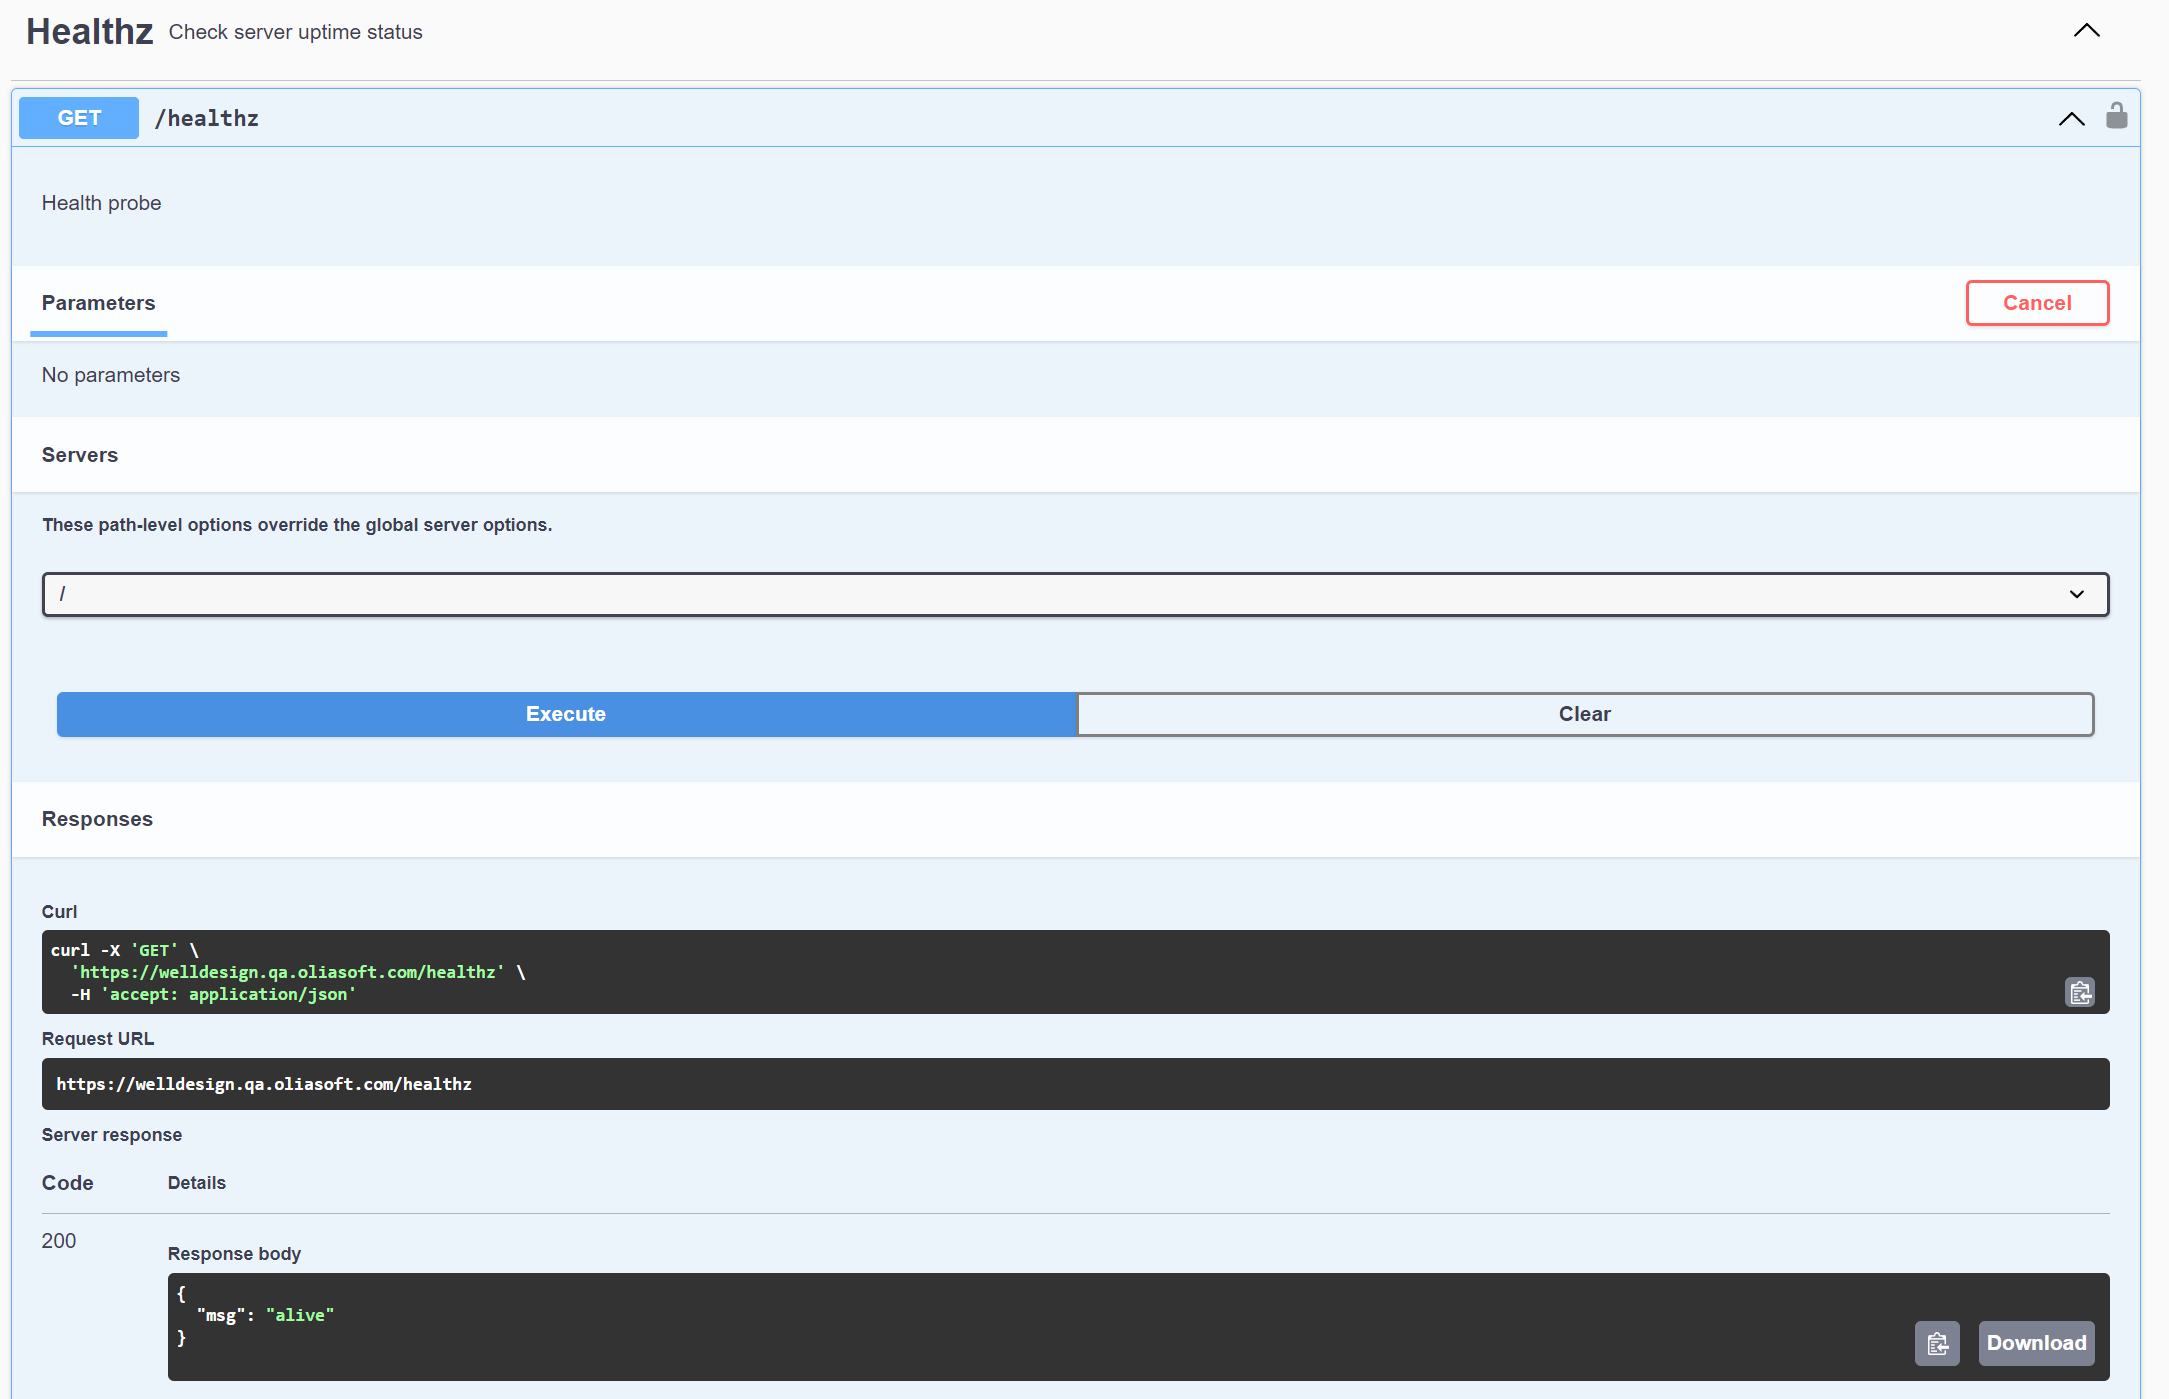2169x1399 pixels.
Task: Click the Healthz section heading
Action: (90, 32)
